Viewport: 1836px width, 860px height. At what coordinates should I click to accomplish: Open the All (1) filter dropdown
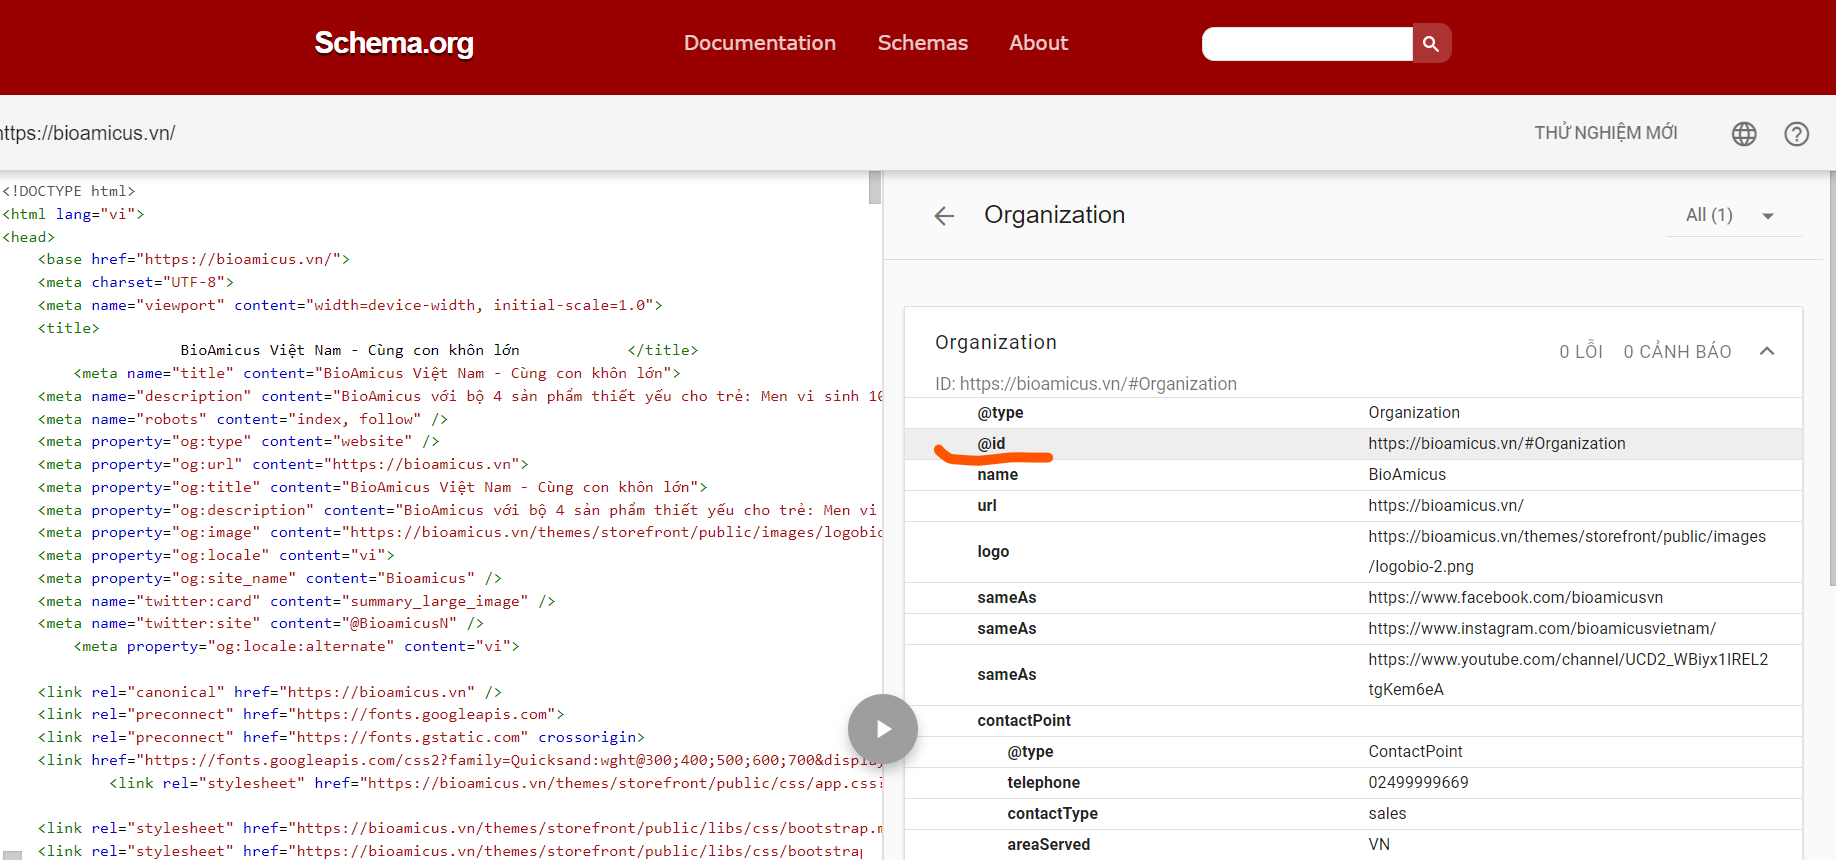pyautogui.click(x=1733, y=216)
